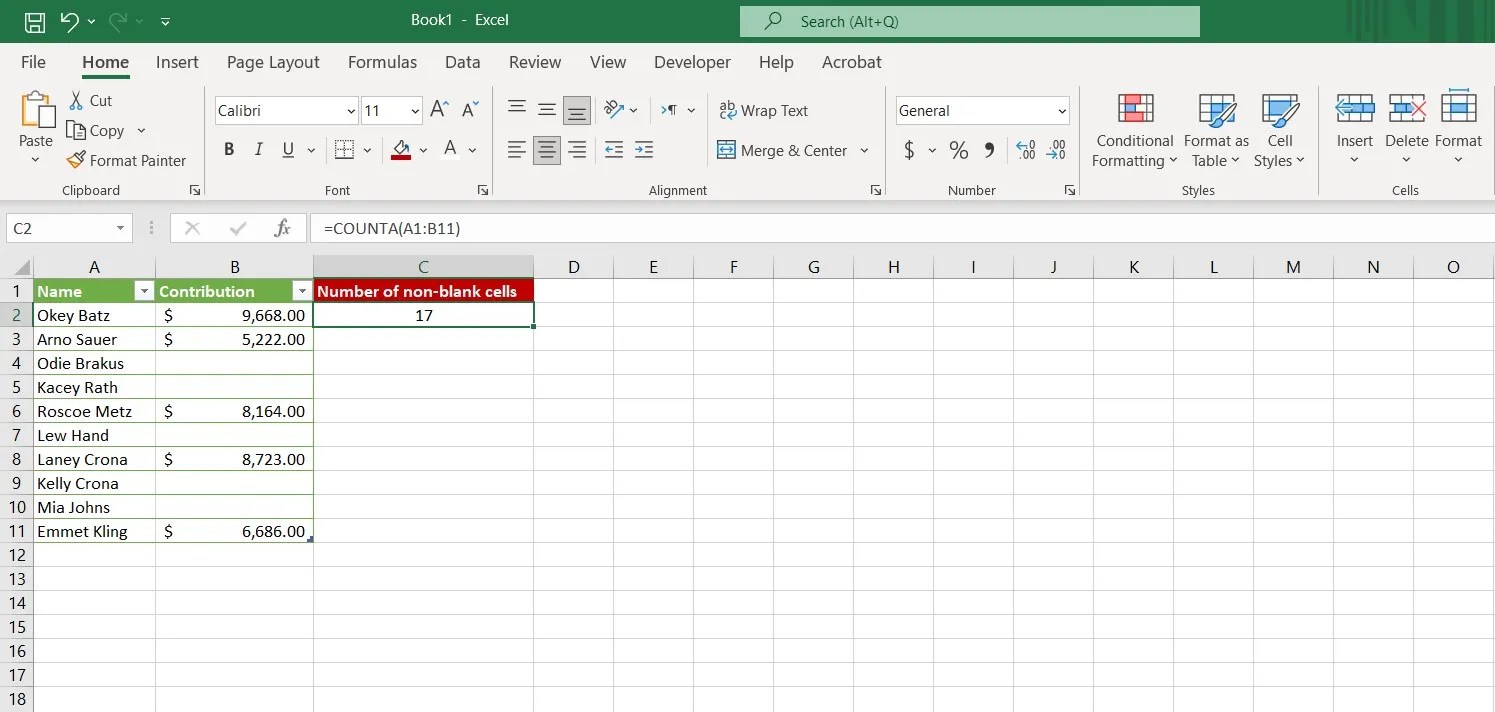Screen dimensions: 1495x712
Task: Click the Merge & Center button
Action: (786, 150)
